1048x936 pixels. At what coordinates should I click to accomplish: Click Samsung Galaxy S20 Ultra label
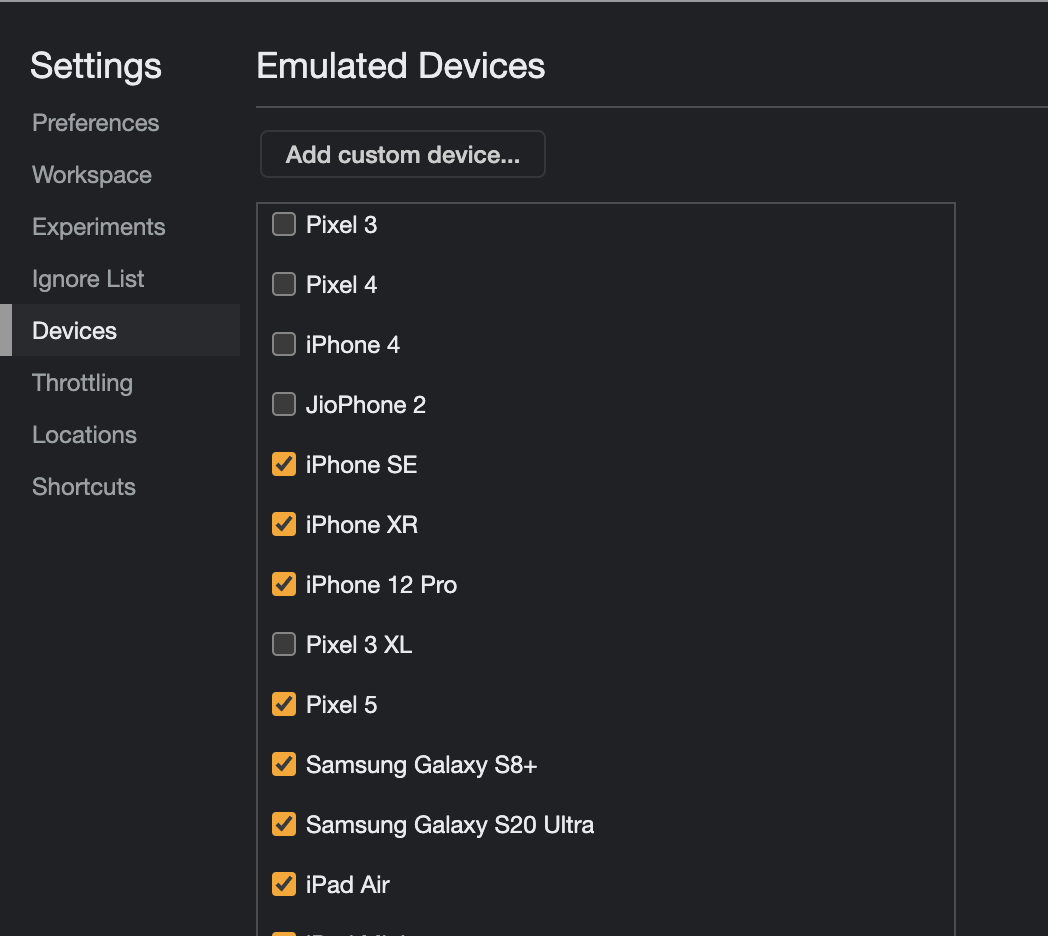450,825
